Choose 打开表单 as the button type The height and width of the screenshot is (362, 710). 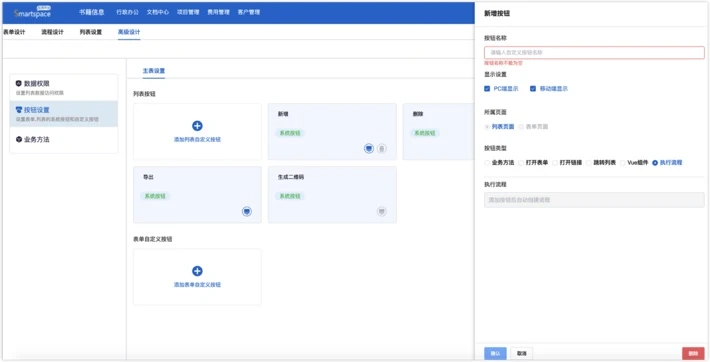pos(521,163)
